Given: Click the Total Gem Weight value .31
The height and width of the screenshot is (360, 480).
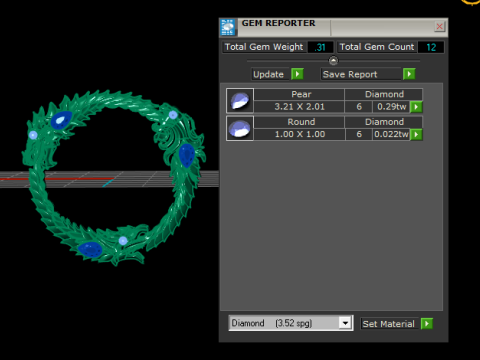Looking at the screenshot, I should 320,47.
